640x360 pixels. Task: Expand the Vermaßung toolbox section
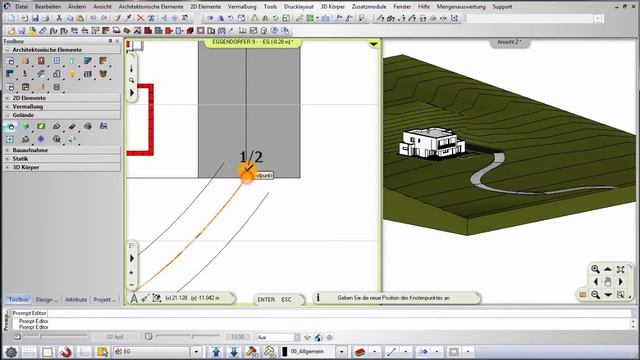(x=7, y=107)
